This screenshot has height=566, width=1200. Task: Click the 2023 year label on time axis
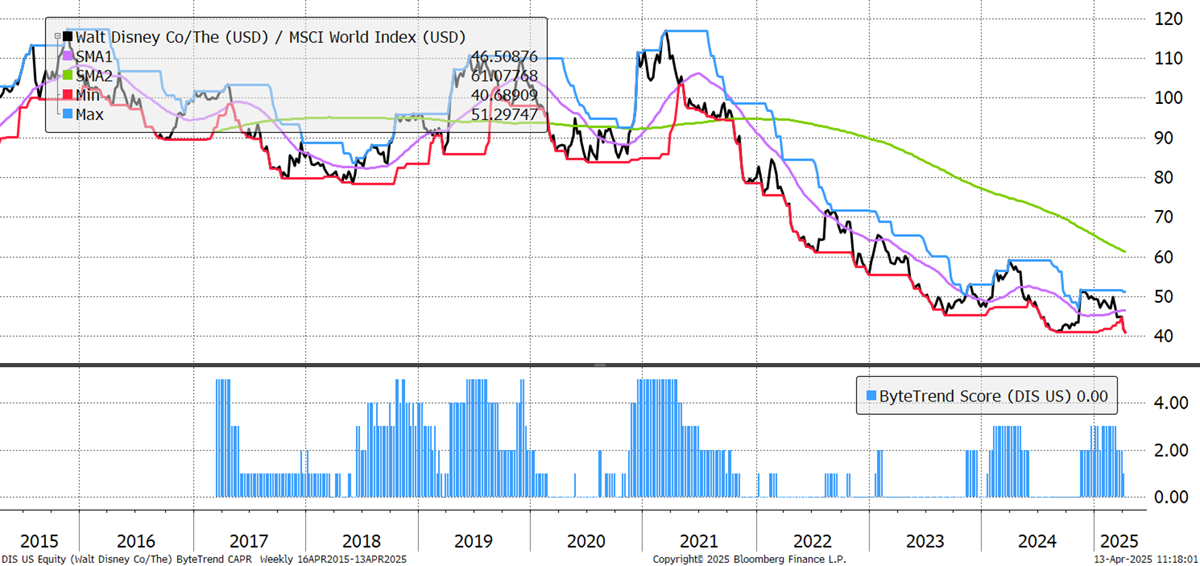[925, 541]
